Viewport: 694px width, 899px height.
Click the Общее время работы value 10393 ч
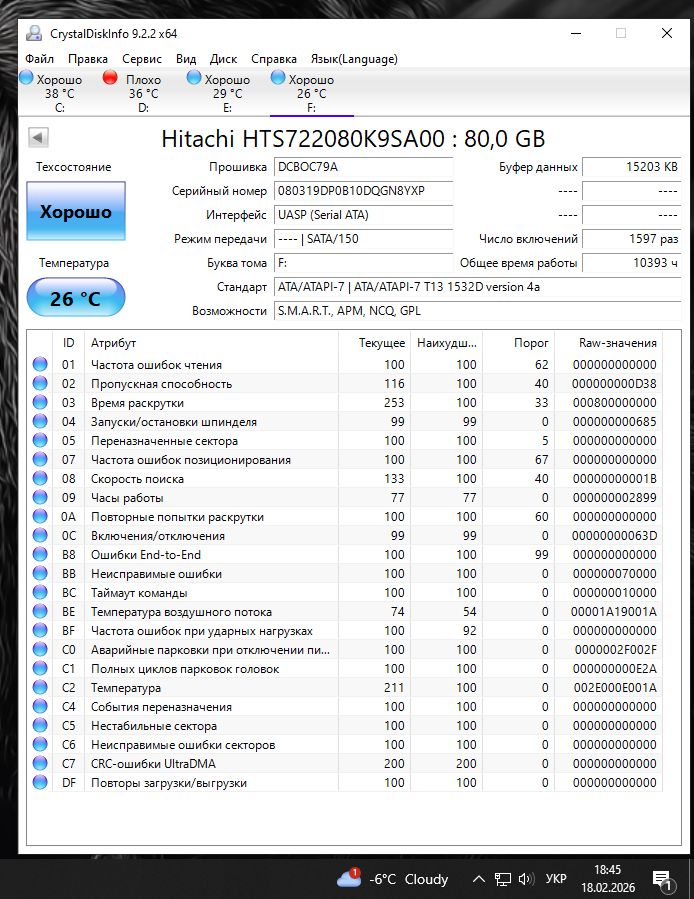[x=631, y=263]
